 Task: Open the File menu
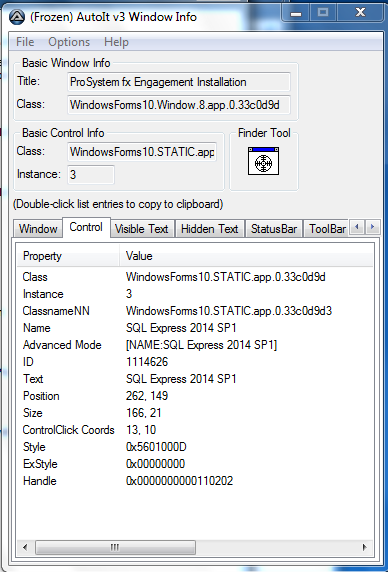(x=25, y=42)
